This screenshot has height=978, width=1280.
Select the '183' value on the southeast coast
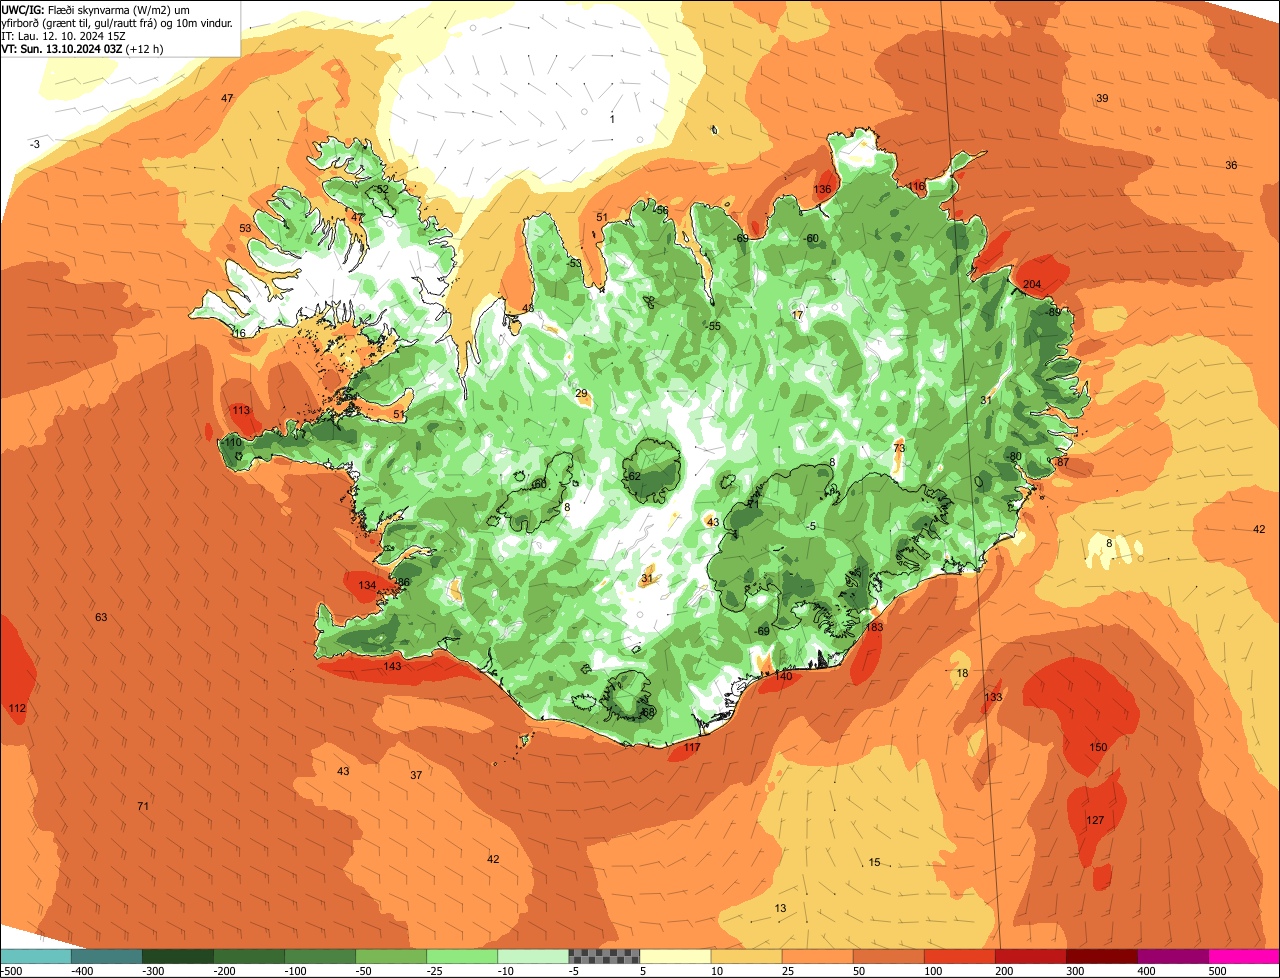tap(875, 627)
